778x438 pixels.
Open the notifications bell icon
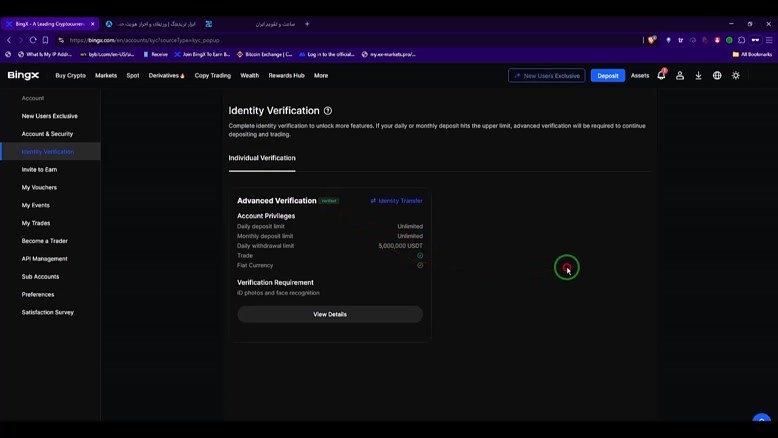coord(661,76)
